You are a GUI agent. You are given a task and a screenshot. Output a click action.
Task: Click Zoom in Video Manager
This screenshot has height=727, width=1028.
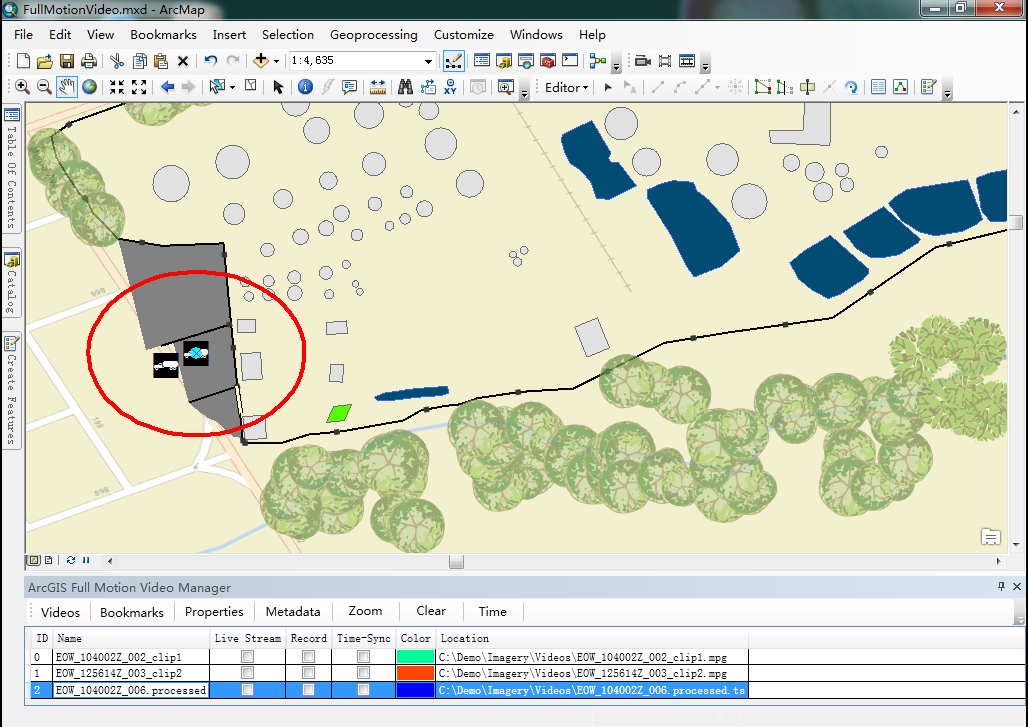click(x=365, y=611)
